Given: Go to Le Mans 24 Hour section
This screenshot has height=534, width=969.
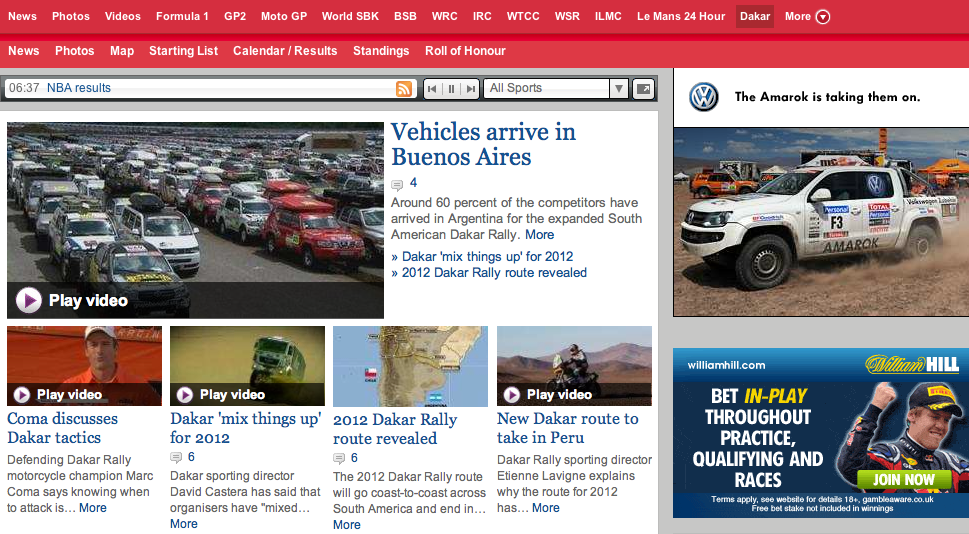Looking at the screenshot, I should point(681,16).
